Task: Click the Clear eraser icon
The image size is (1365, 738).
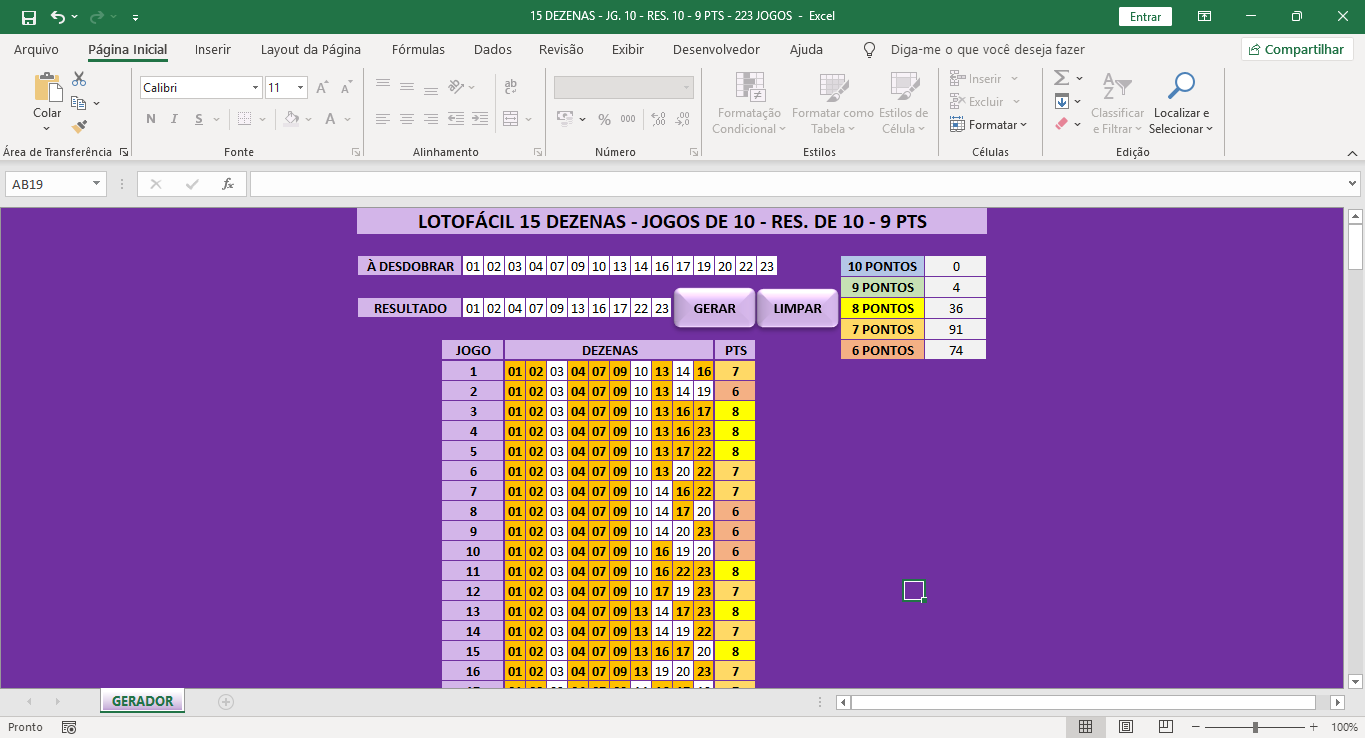Action: [1062, 124]
